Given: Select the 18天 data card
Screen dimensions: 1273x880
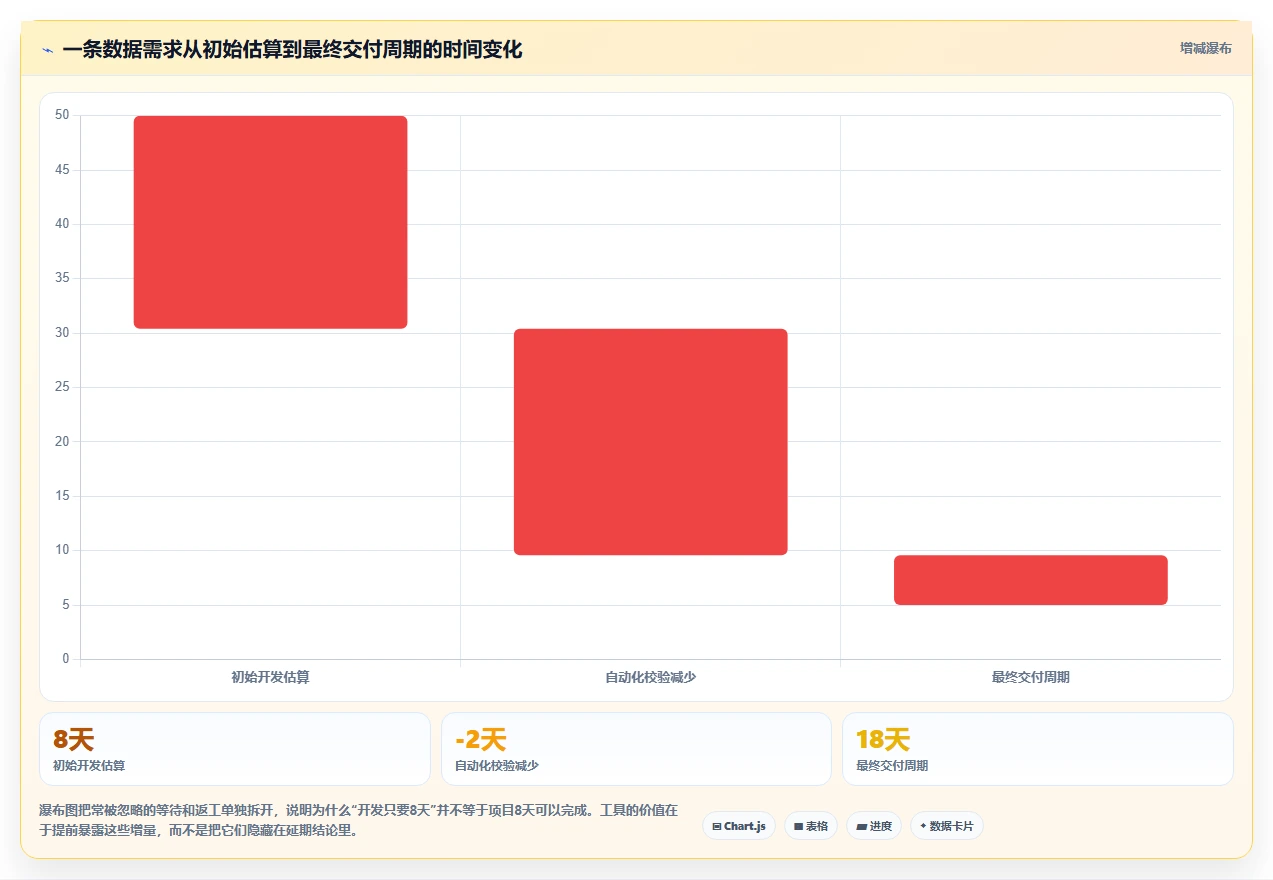Looking at the screenshot, I should point(1038,749).
